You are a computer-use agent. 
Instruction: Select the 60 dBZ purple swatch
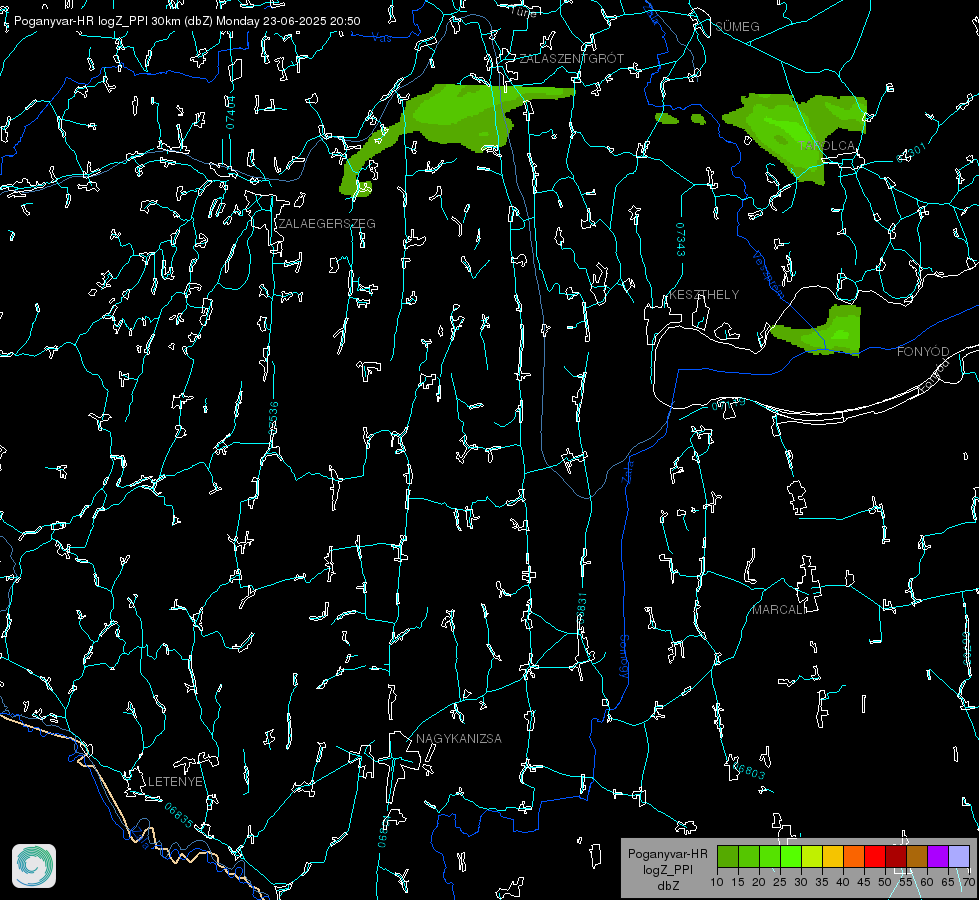[937, 856]
